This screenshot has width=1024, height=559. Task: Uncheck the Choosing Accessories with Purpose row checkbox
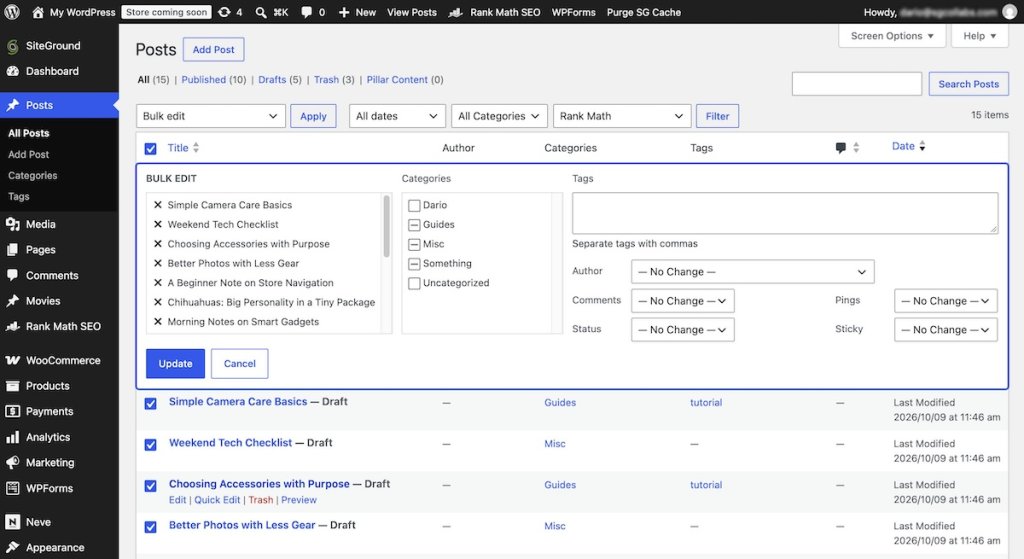click(x=150, y=485)
